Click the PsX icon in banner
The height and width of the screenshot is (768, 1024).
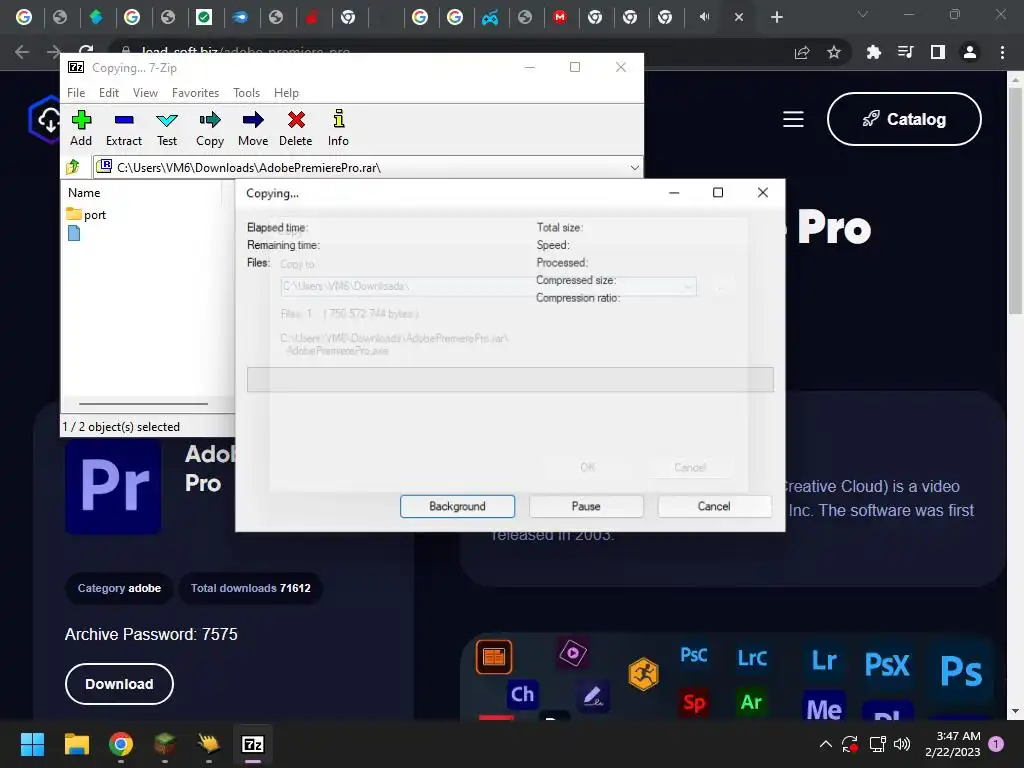tap(886, 665)
